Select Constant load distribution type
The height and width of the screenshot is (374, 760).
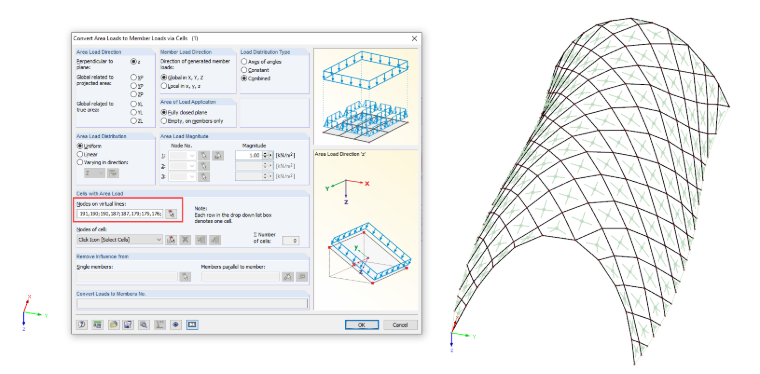[244, 70]
